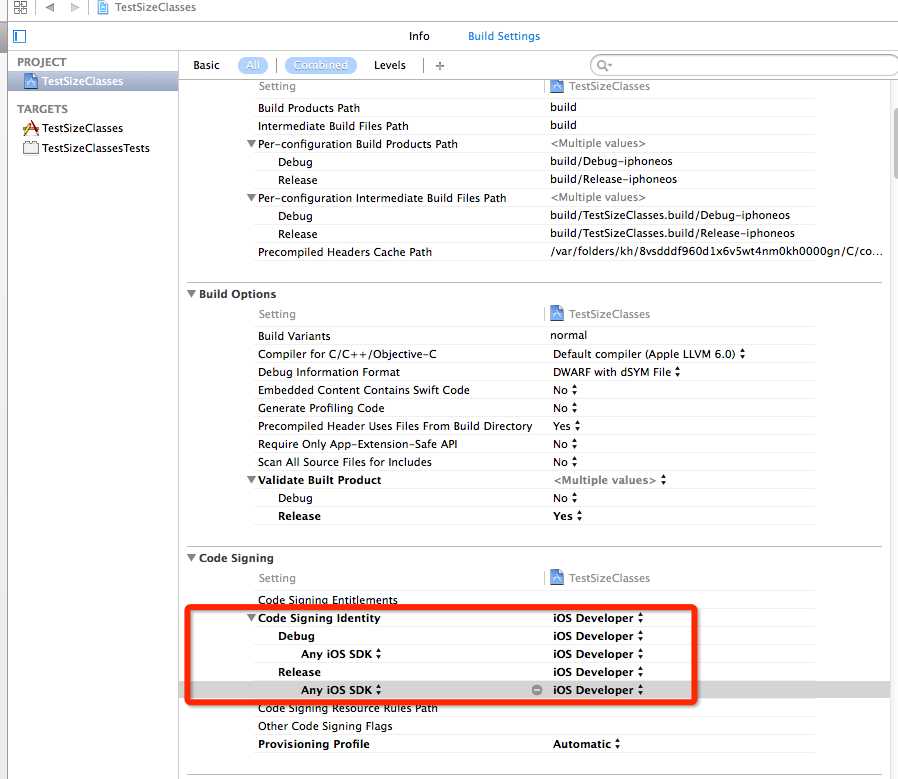Click TestSizeClasses title in jump bar

[x=155, y=7]
